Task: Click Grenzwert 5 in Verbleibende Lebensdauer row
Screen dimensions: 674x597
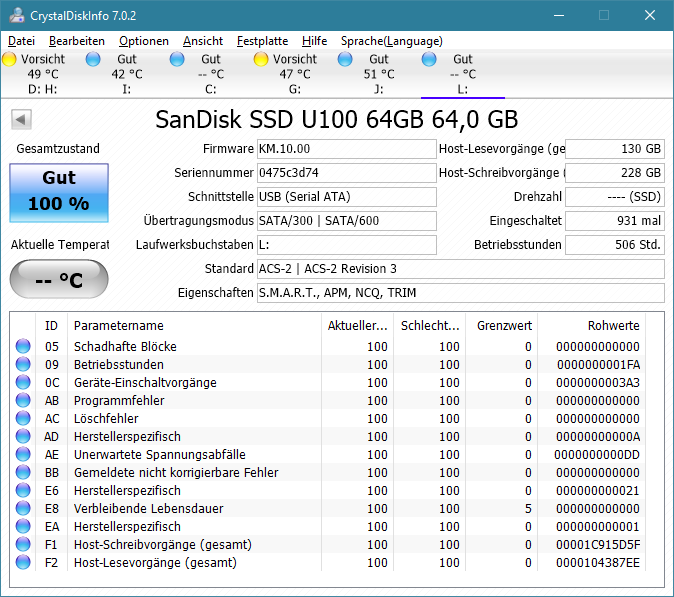Action: click(528, 509)
